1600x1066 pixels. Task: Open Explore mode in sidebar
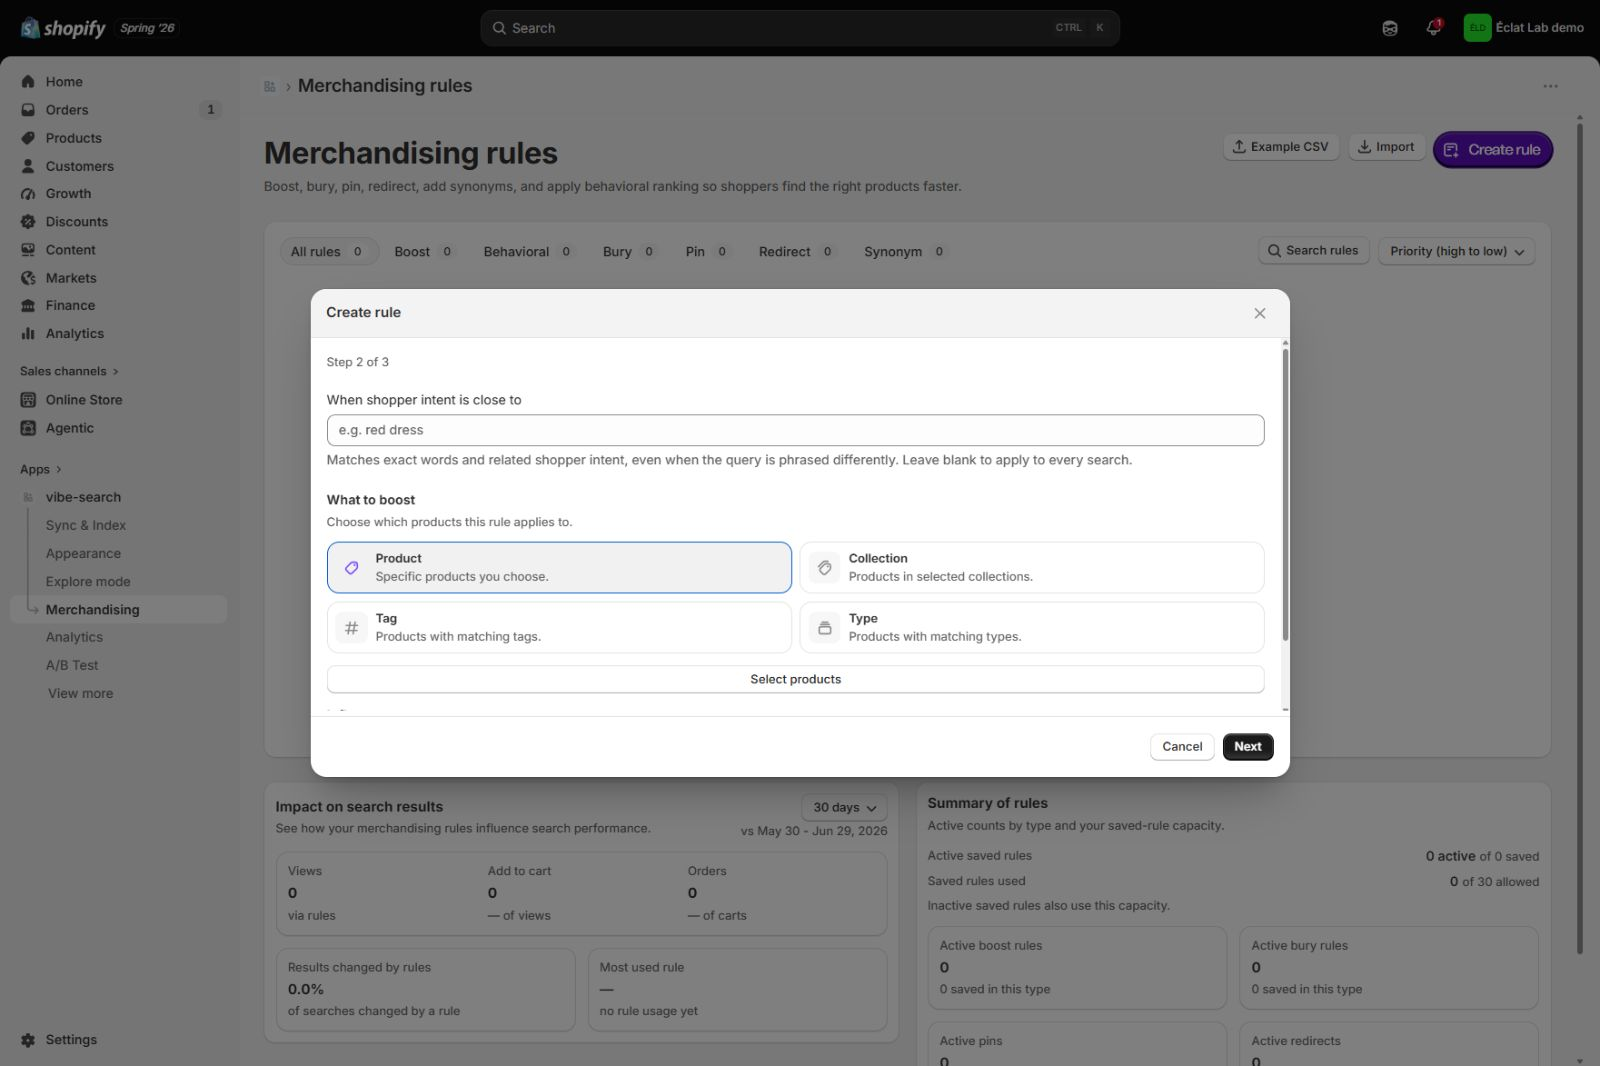point(88,581)
